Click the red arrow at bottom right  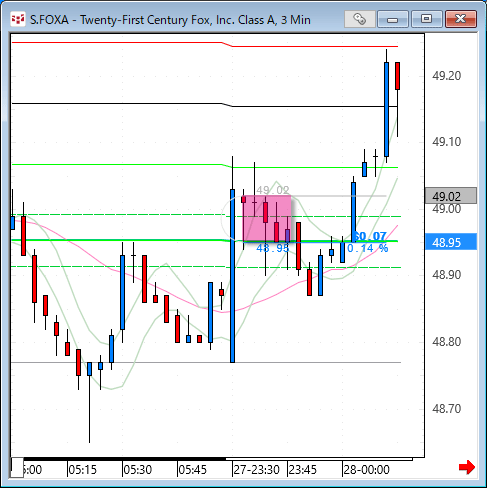point(467,467)
